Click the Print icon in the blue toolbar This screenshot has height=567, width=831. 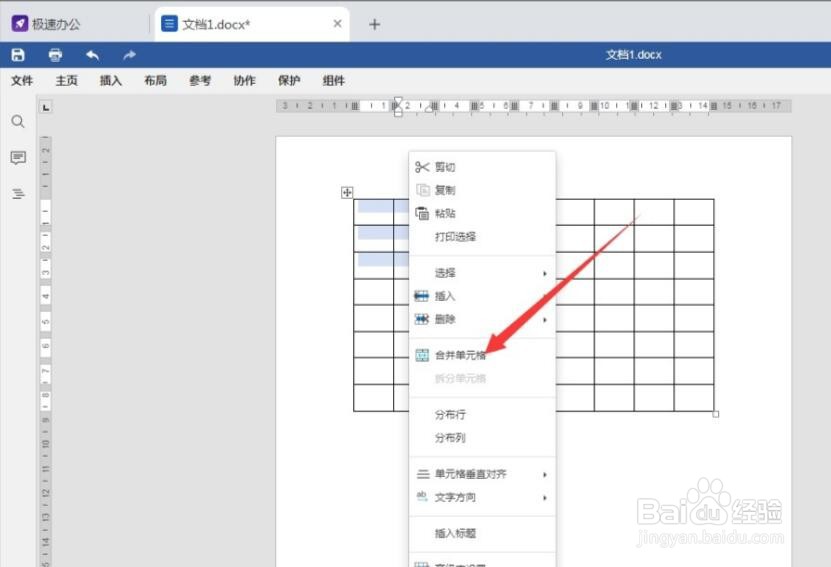click(x=55, y=55)
